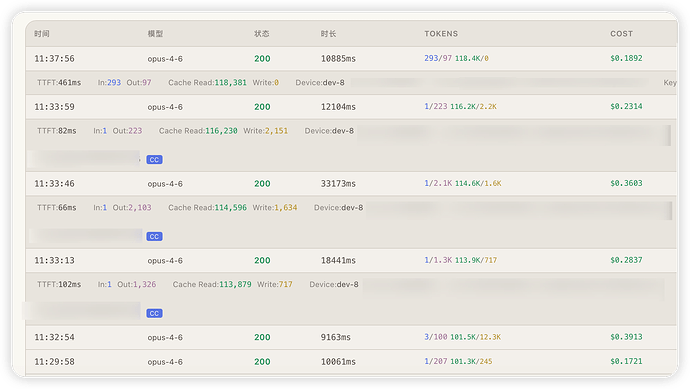The height and width of the screenshot is (389, 690).
Task: Click tokens summary 293/97 118.4K/0
Action: click(456, 58)
